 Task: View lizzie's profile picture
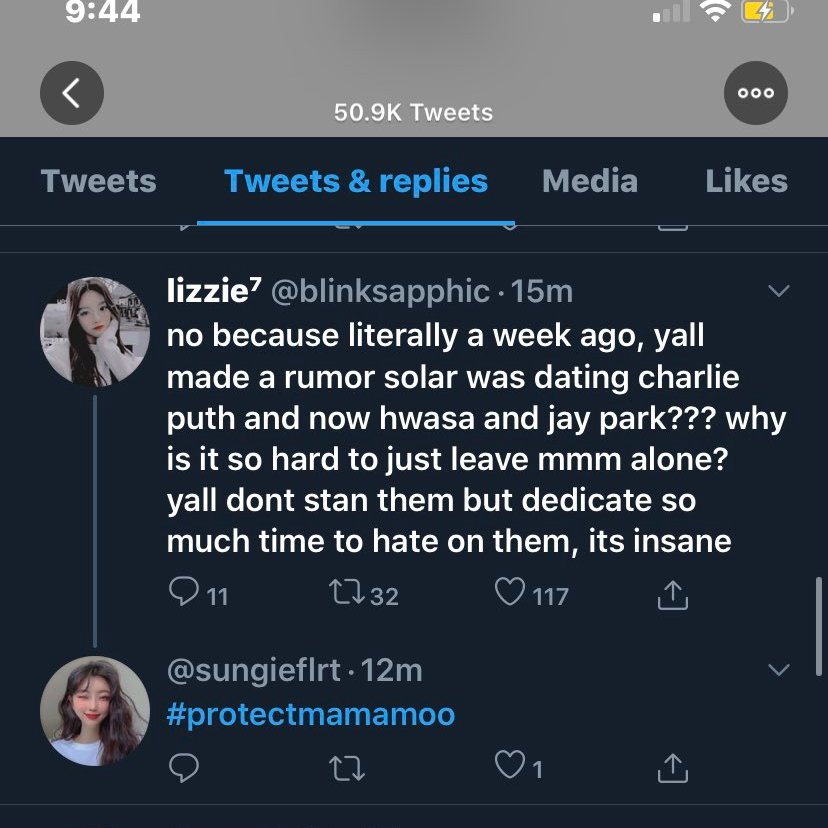[x=95, y=331]
